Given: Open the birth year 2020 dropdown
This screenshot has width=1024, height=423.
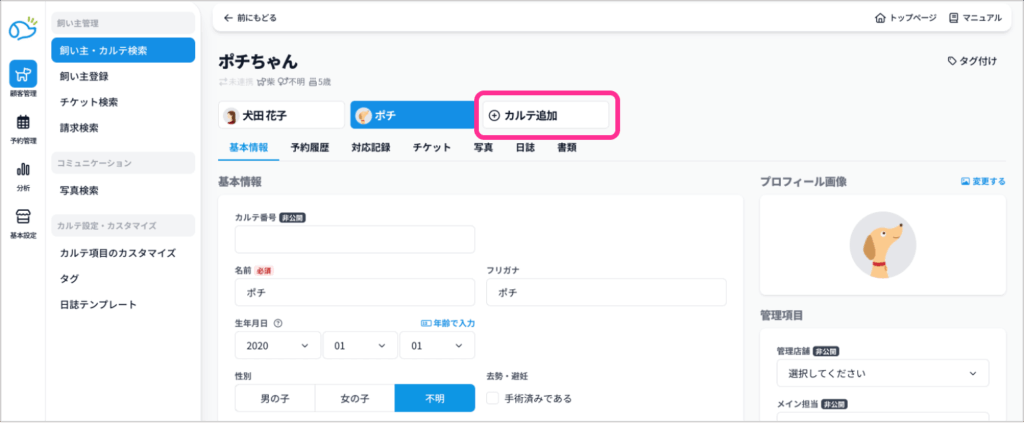Looking at the screenshot, I should (x=277, y=345).
